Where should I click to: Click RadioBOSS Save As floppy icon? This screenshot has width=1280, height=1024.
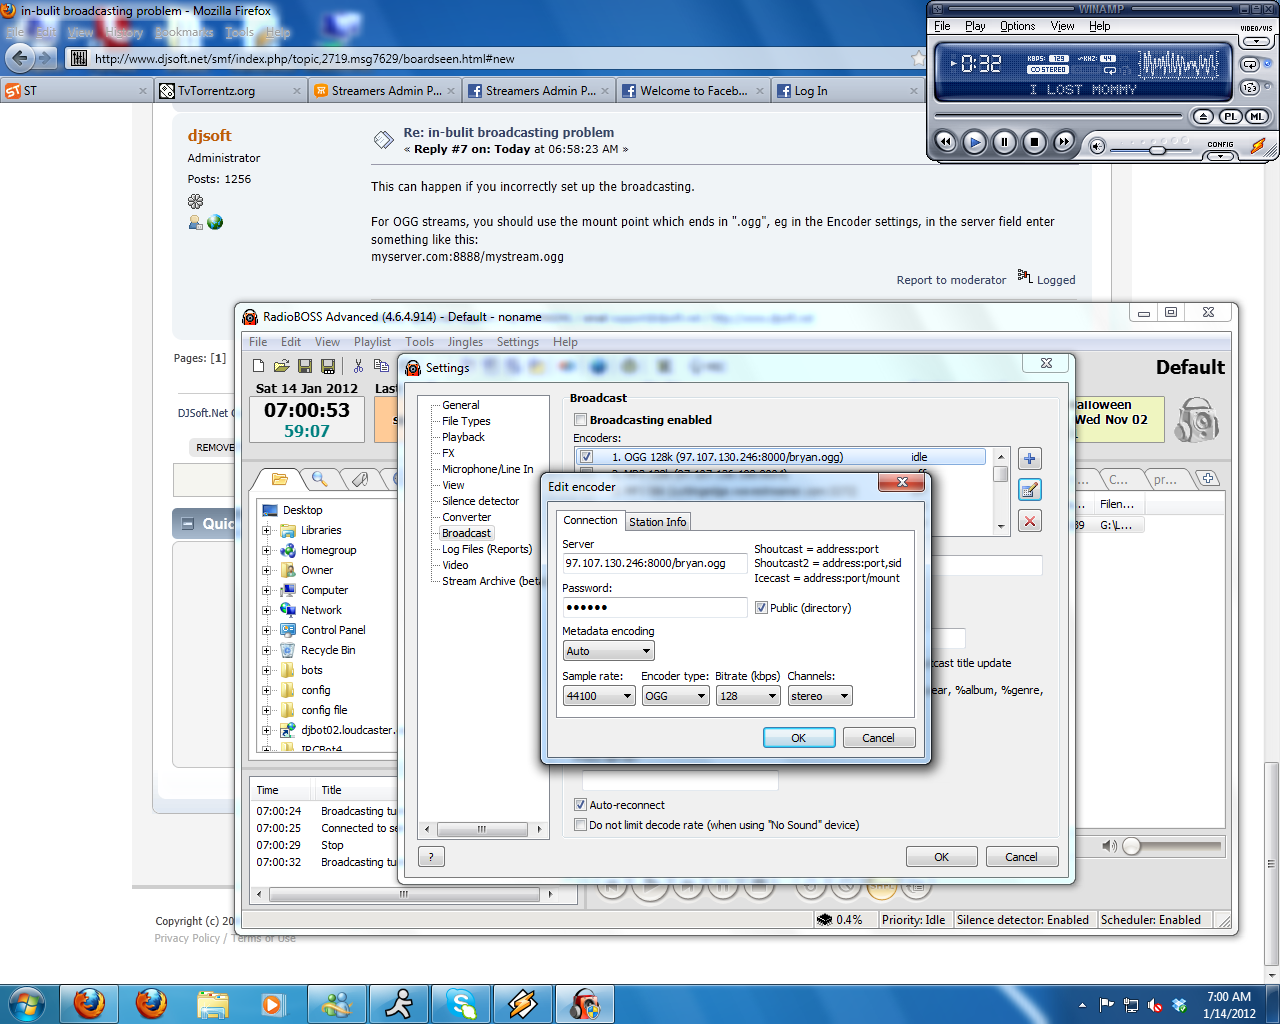tap(328, 366)
